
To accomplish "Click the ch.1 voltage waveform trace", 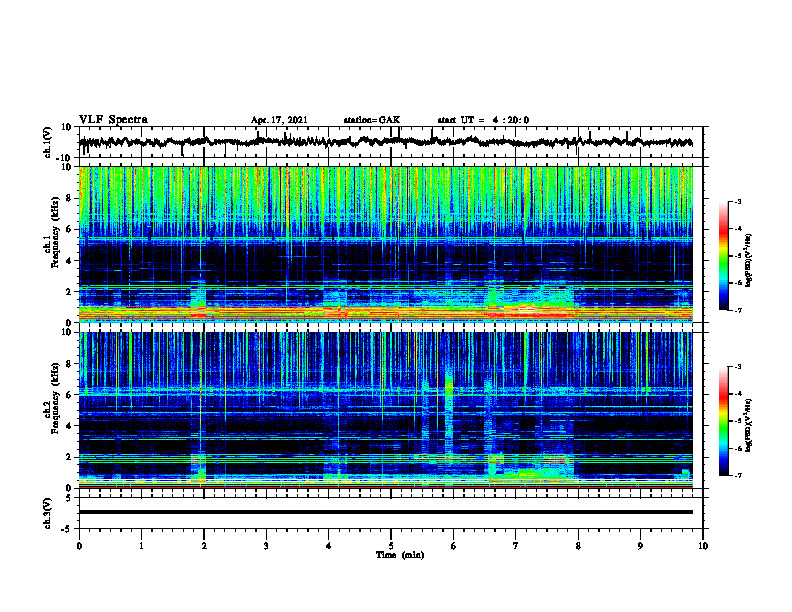I will point(385,142).
